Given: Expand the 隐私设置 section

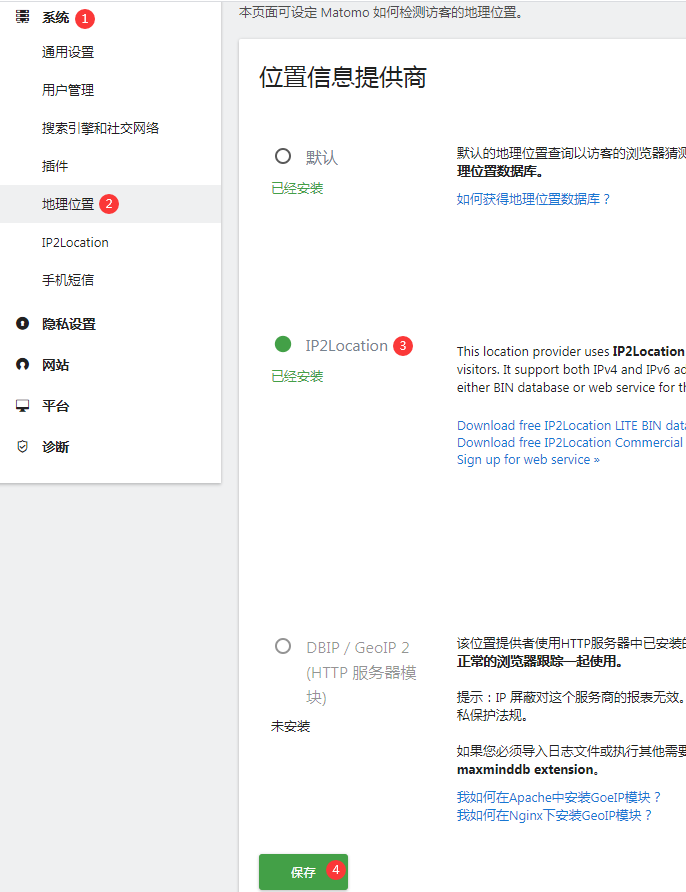Looking at the screenshot, I should 69,324.
